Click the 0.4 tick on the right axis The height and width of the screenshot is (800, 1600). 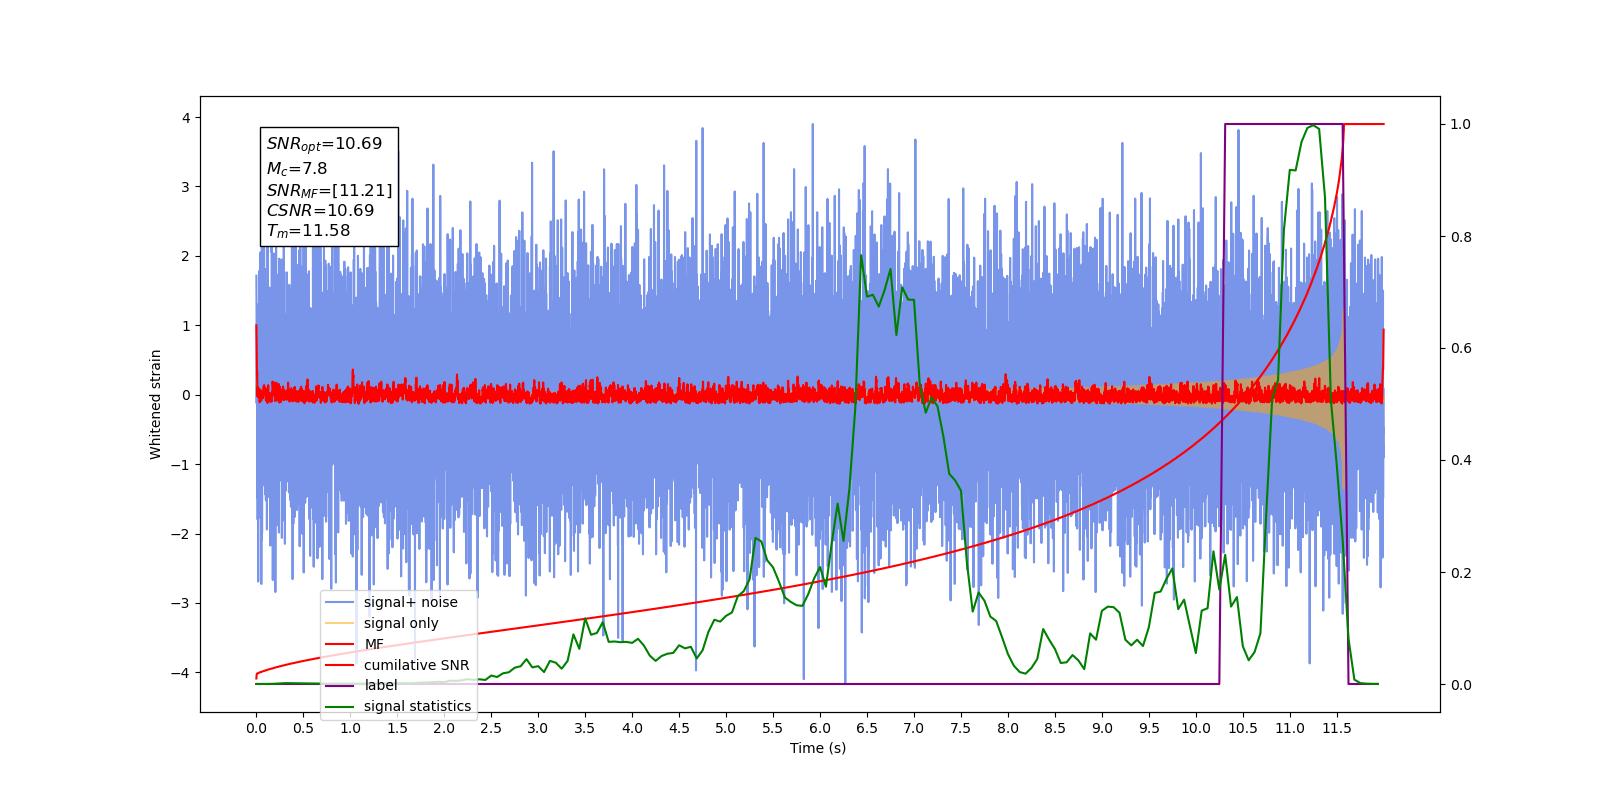(1461, 461)
